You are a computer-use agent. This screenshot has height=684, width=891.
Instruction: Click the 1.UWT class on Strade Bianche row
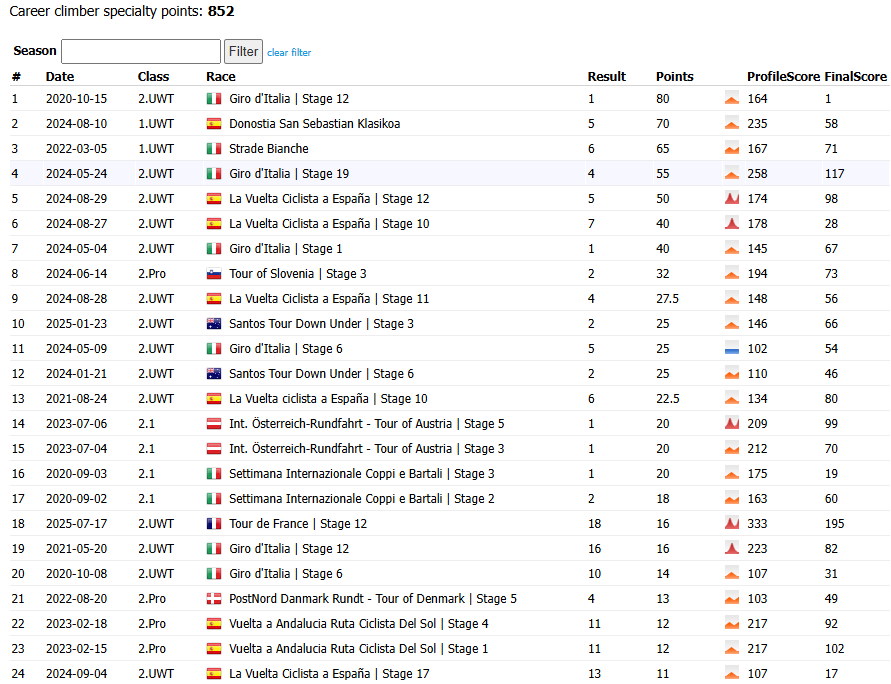156,149
